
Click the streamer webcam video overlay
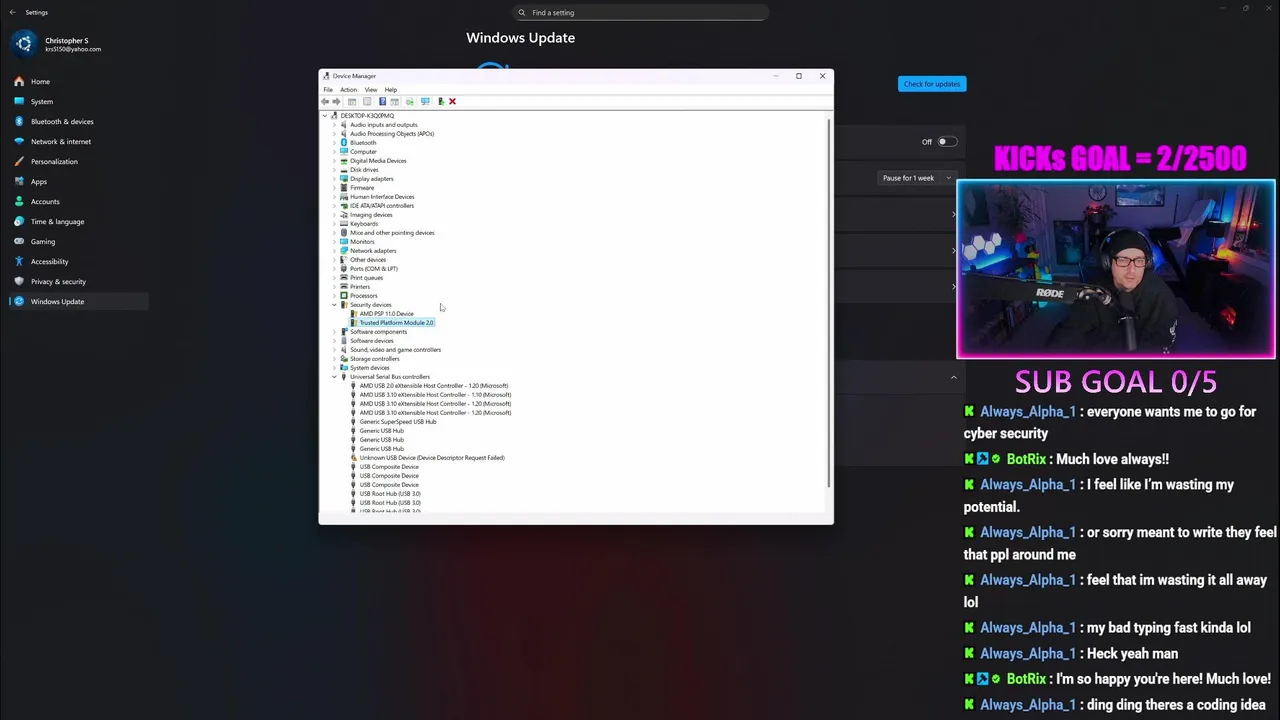pyautogui.click(x=1116, y=269)
